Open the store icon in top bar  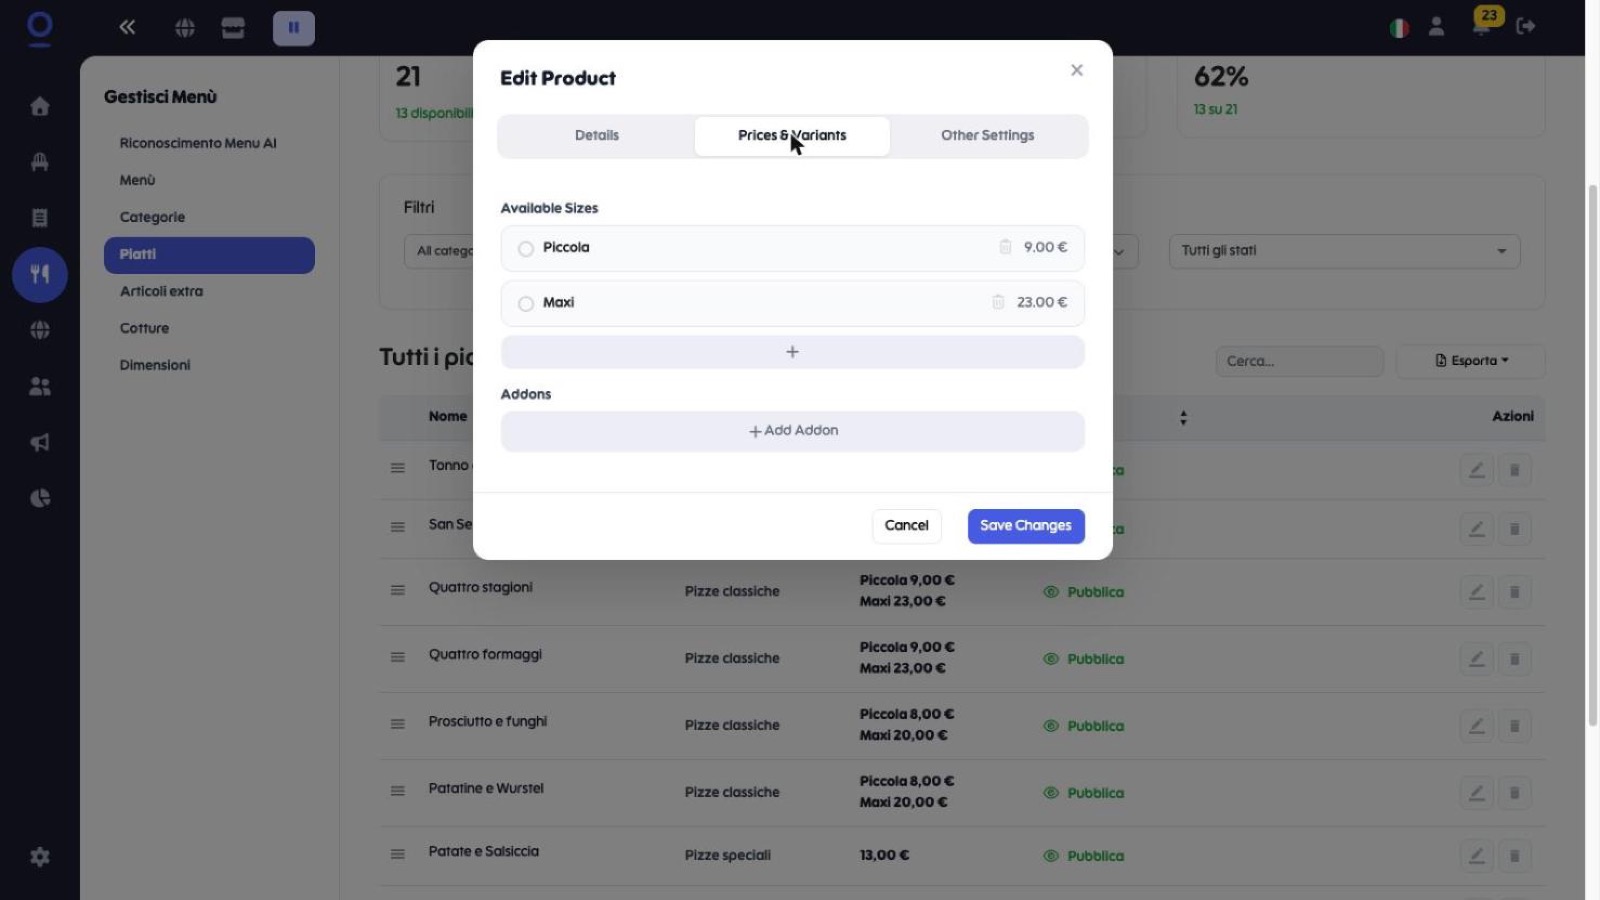pos(233,28)
